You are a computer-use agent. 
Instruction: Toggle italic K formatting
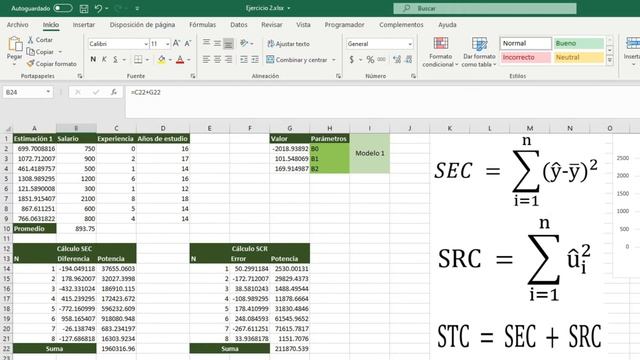[104, 60]
